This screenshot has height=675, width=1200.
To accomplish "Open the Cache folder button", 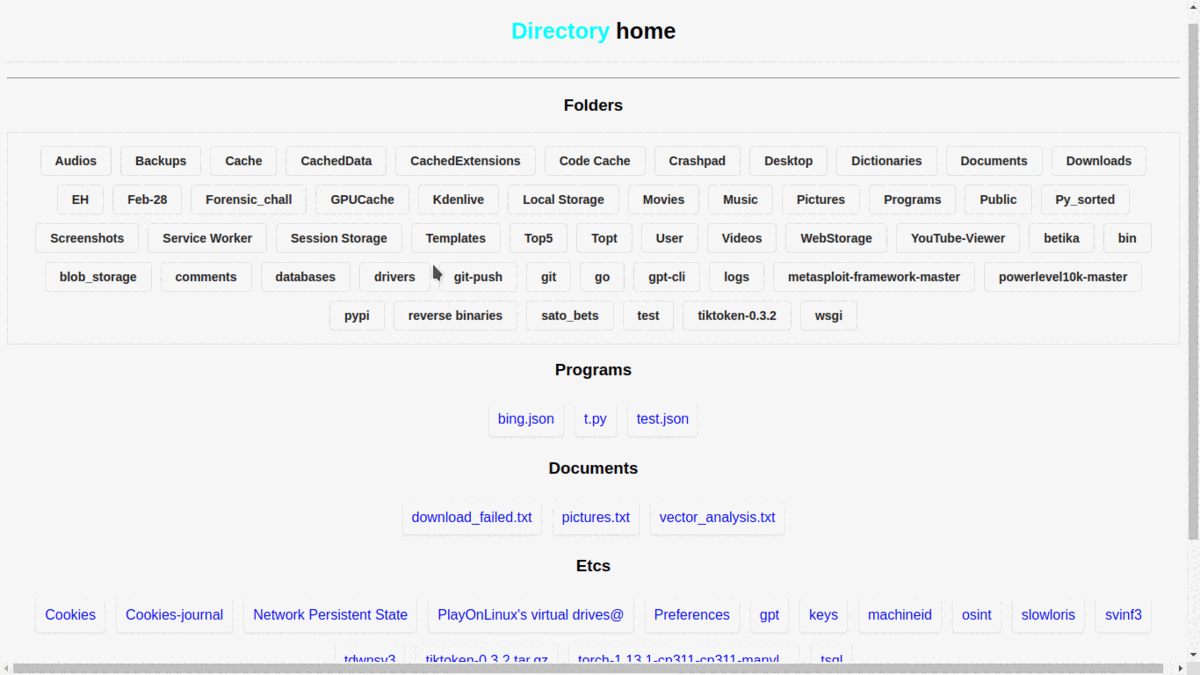I will coord(244,161).
